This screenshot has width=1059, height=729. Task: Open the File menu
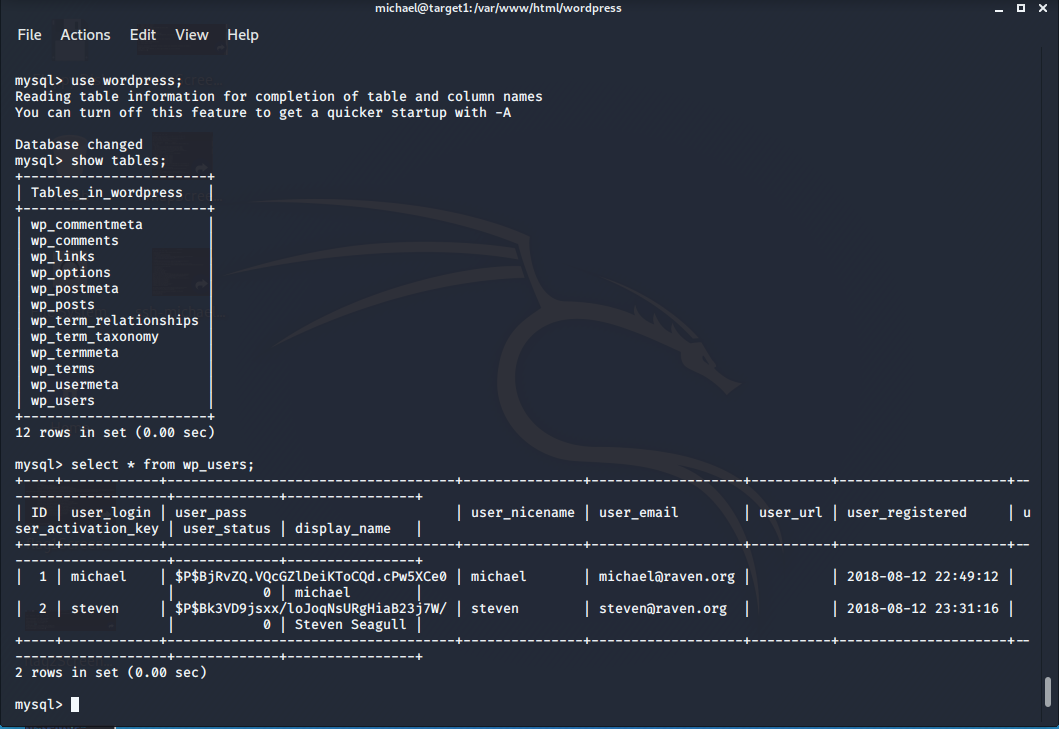pos(29,34)
